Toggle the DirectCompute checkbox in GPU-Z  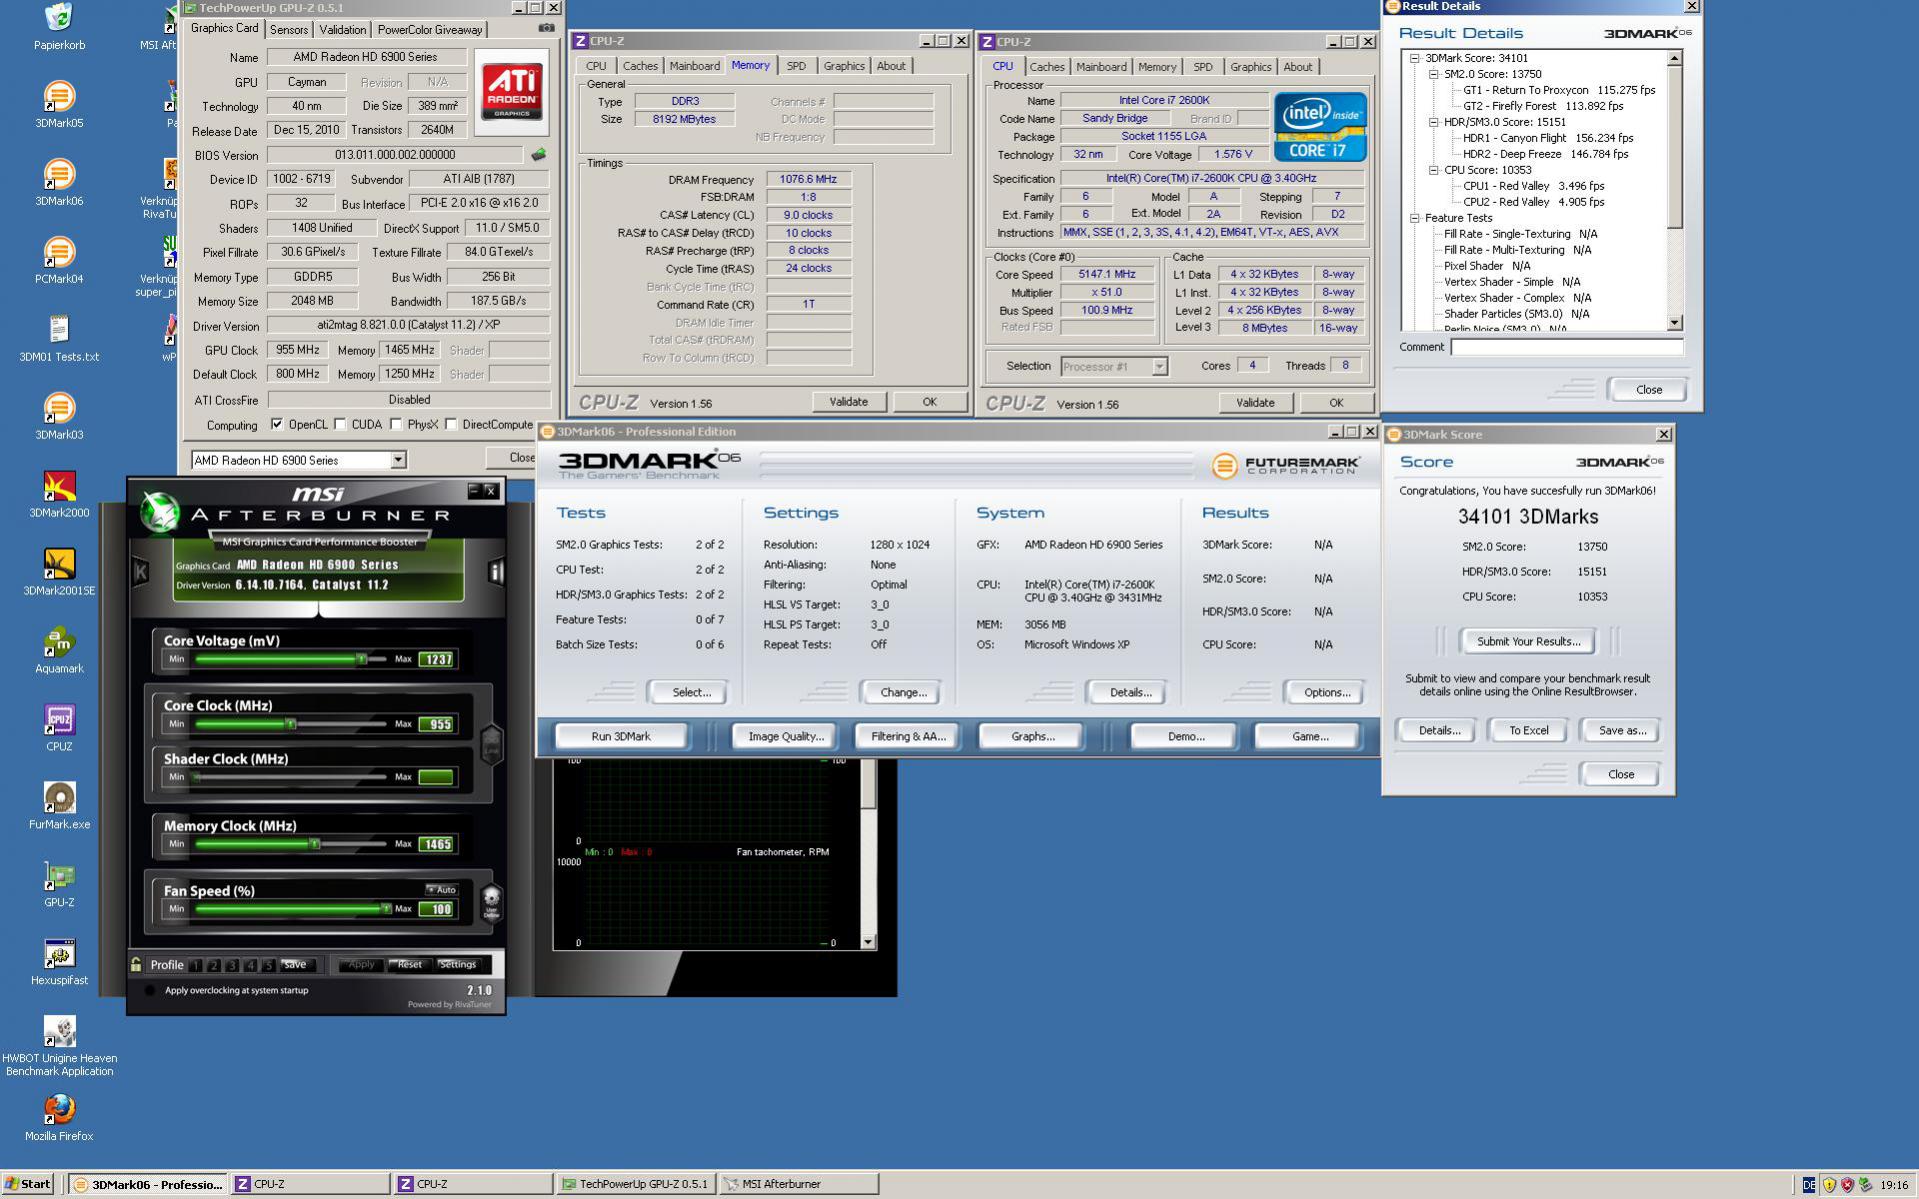click(x=451, y=424)
